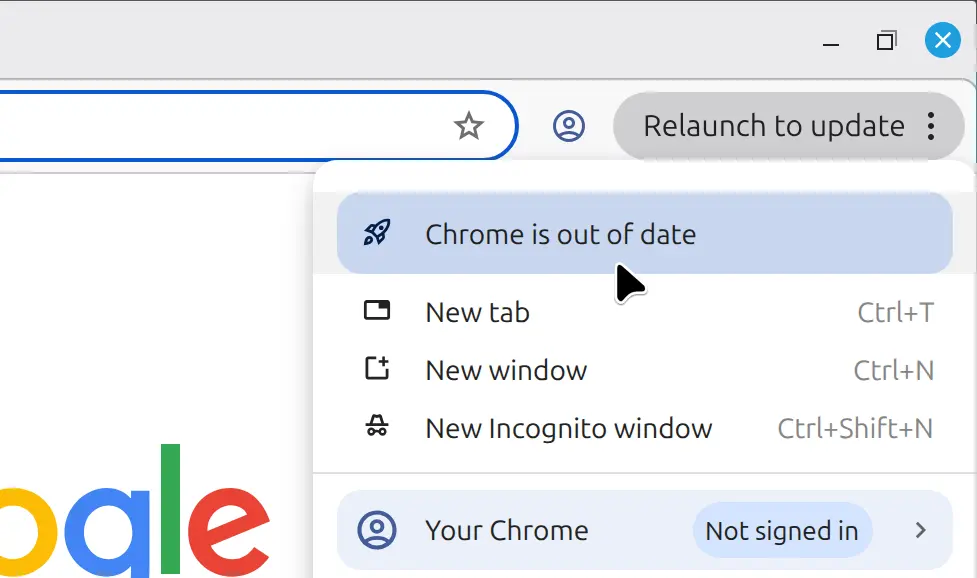
Task: Click inside the address bar
Action: click(250, 125)
